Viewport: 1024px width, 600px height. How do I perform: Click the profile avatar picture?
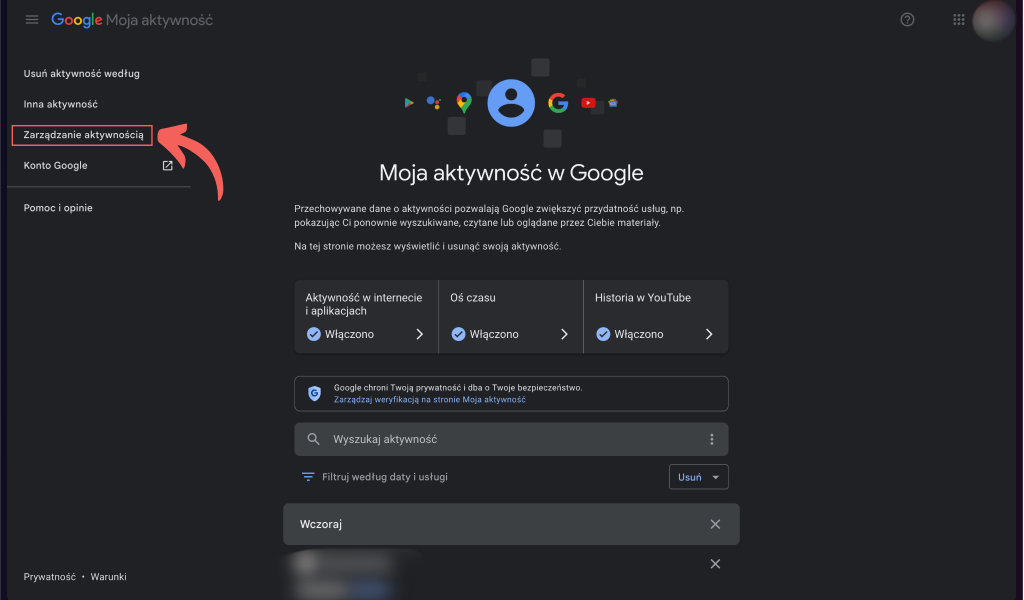994,20
